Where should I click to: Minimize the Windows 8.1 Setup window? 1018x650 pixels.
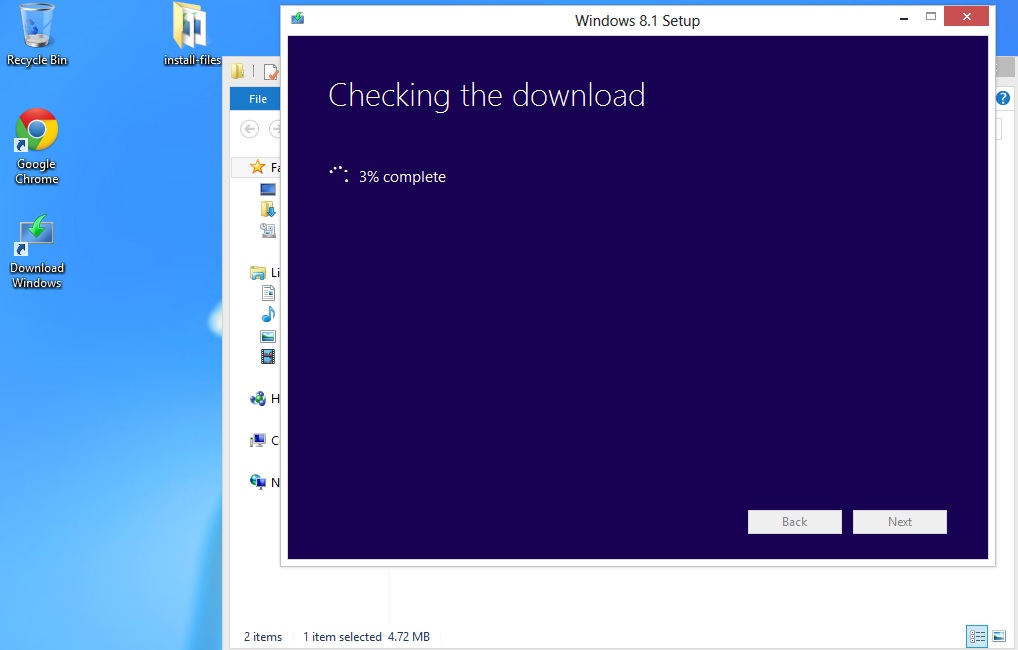coord(904,18)
